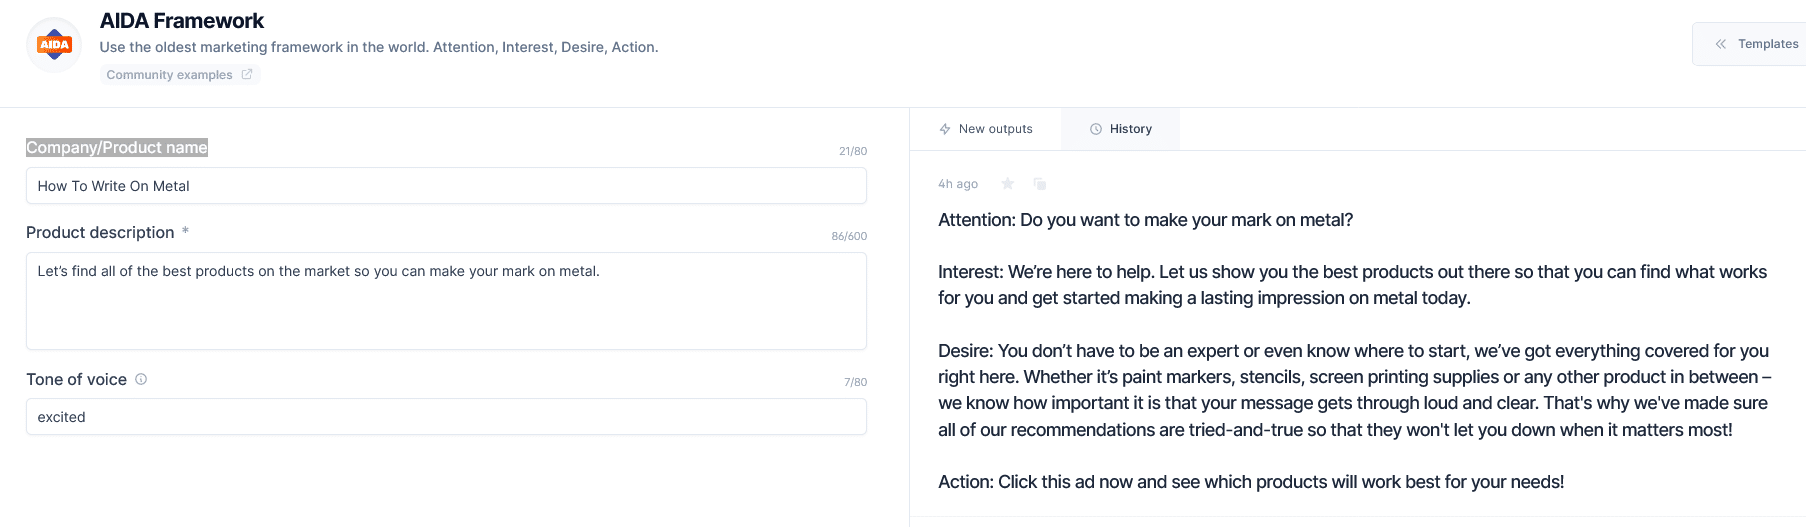Click the Company/Product name input field
1806x527 pixels.
click(446, 186)
